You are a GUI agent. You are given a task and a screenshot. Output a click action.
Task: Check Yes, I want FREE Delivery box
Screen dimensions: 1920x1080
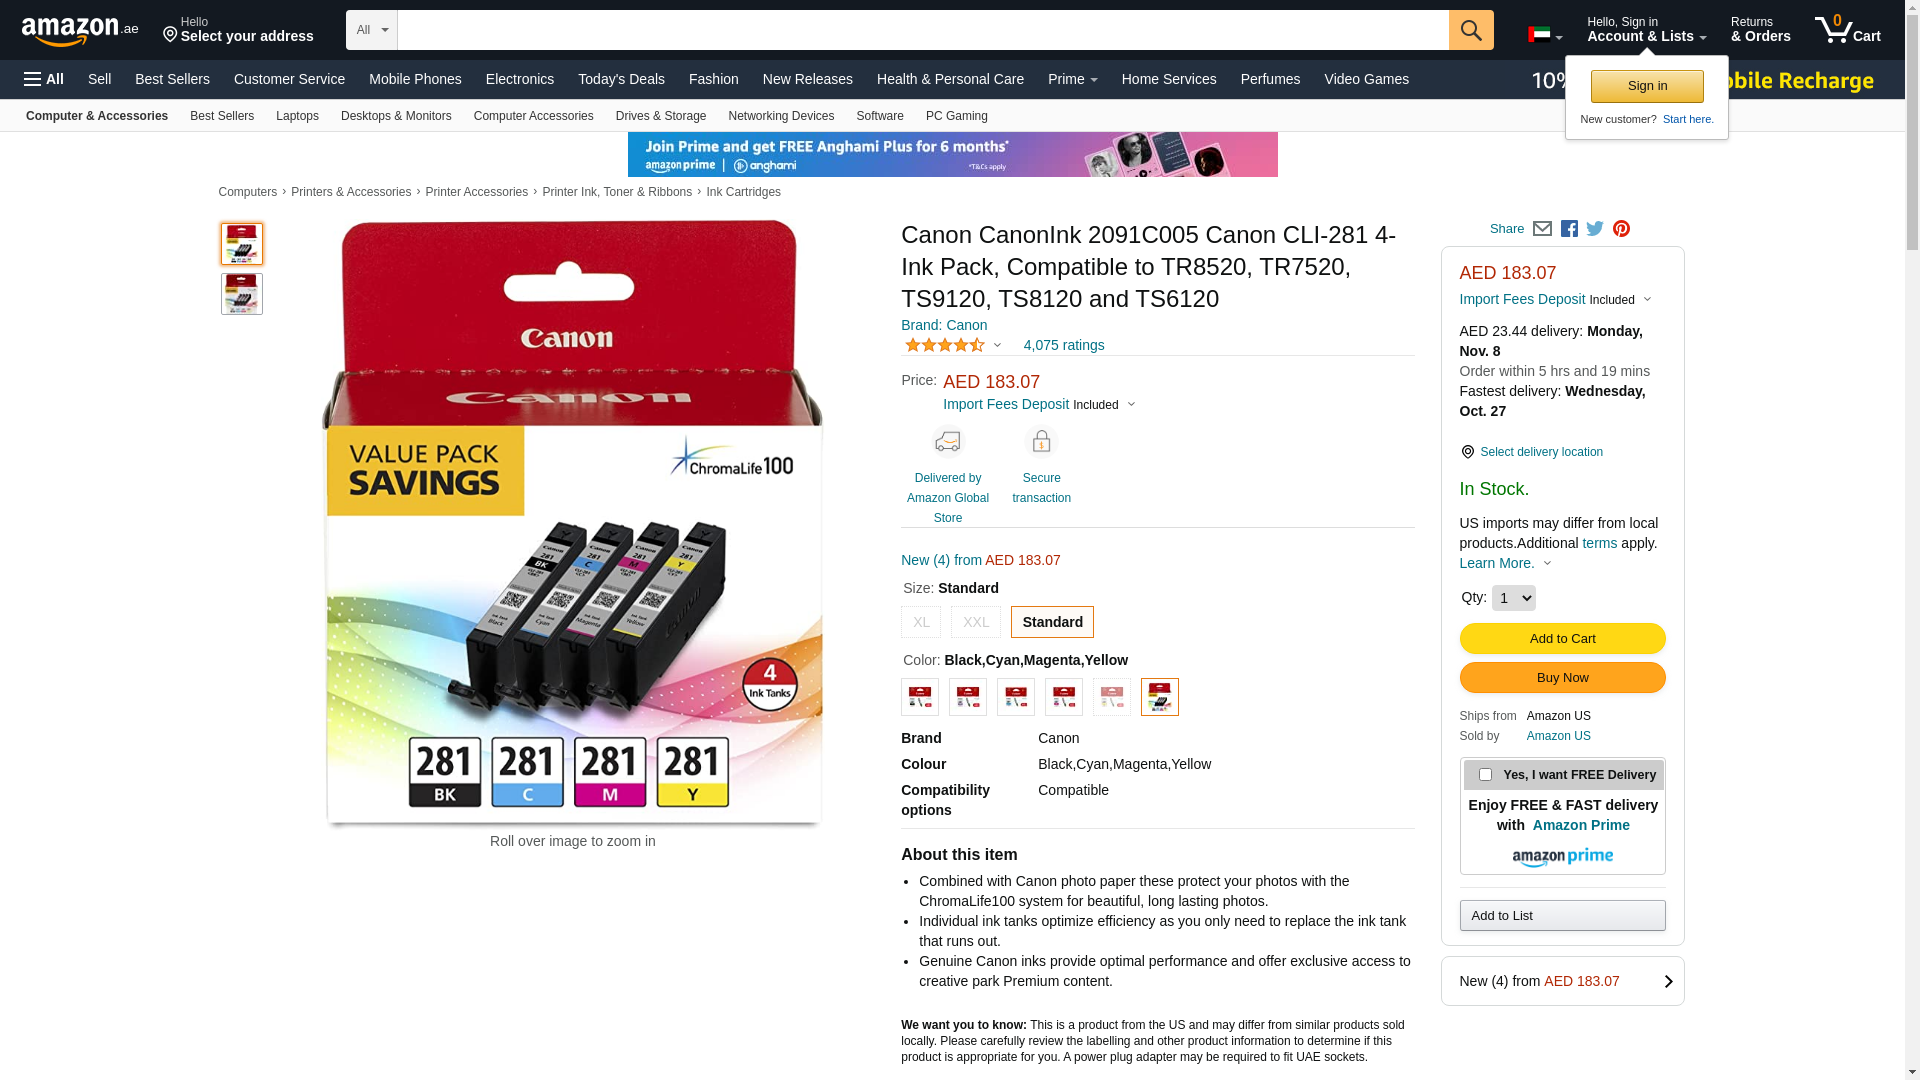pos(1485,775)
